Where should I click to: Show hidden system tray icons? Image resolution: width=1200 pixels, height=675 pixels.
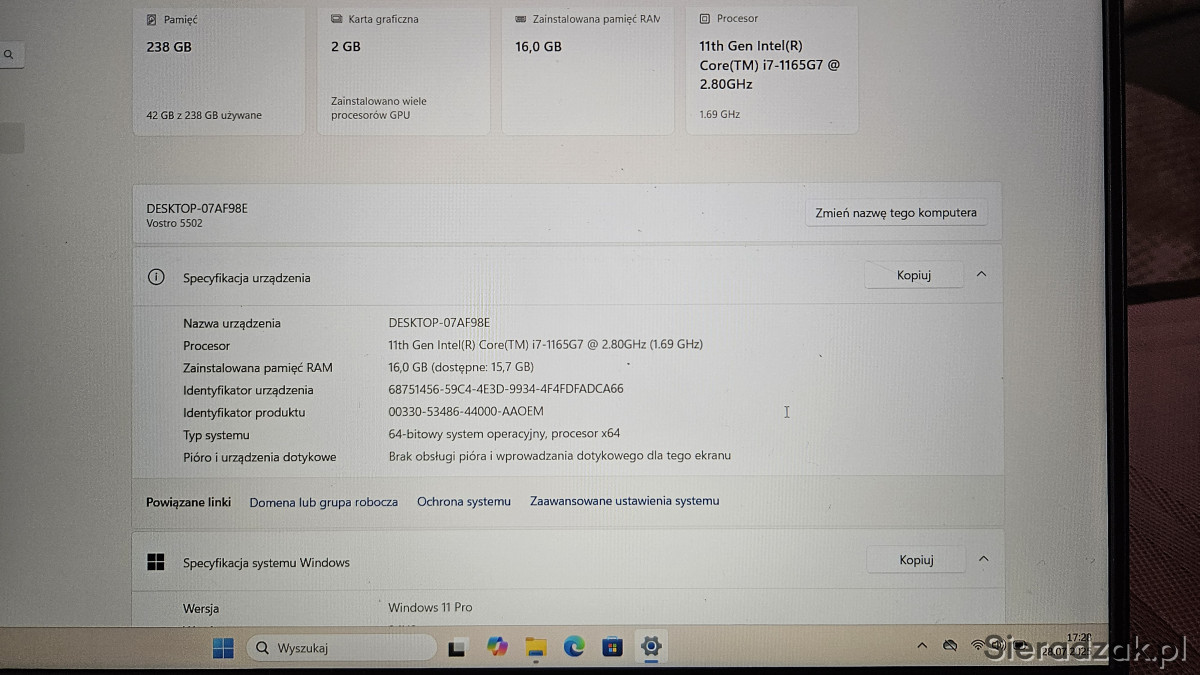coord(921,648)
